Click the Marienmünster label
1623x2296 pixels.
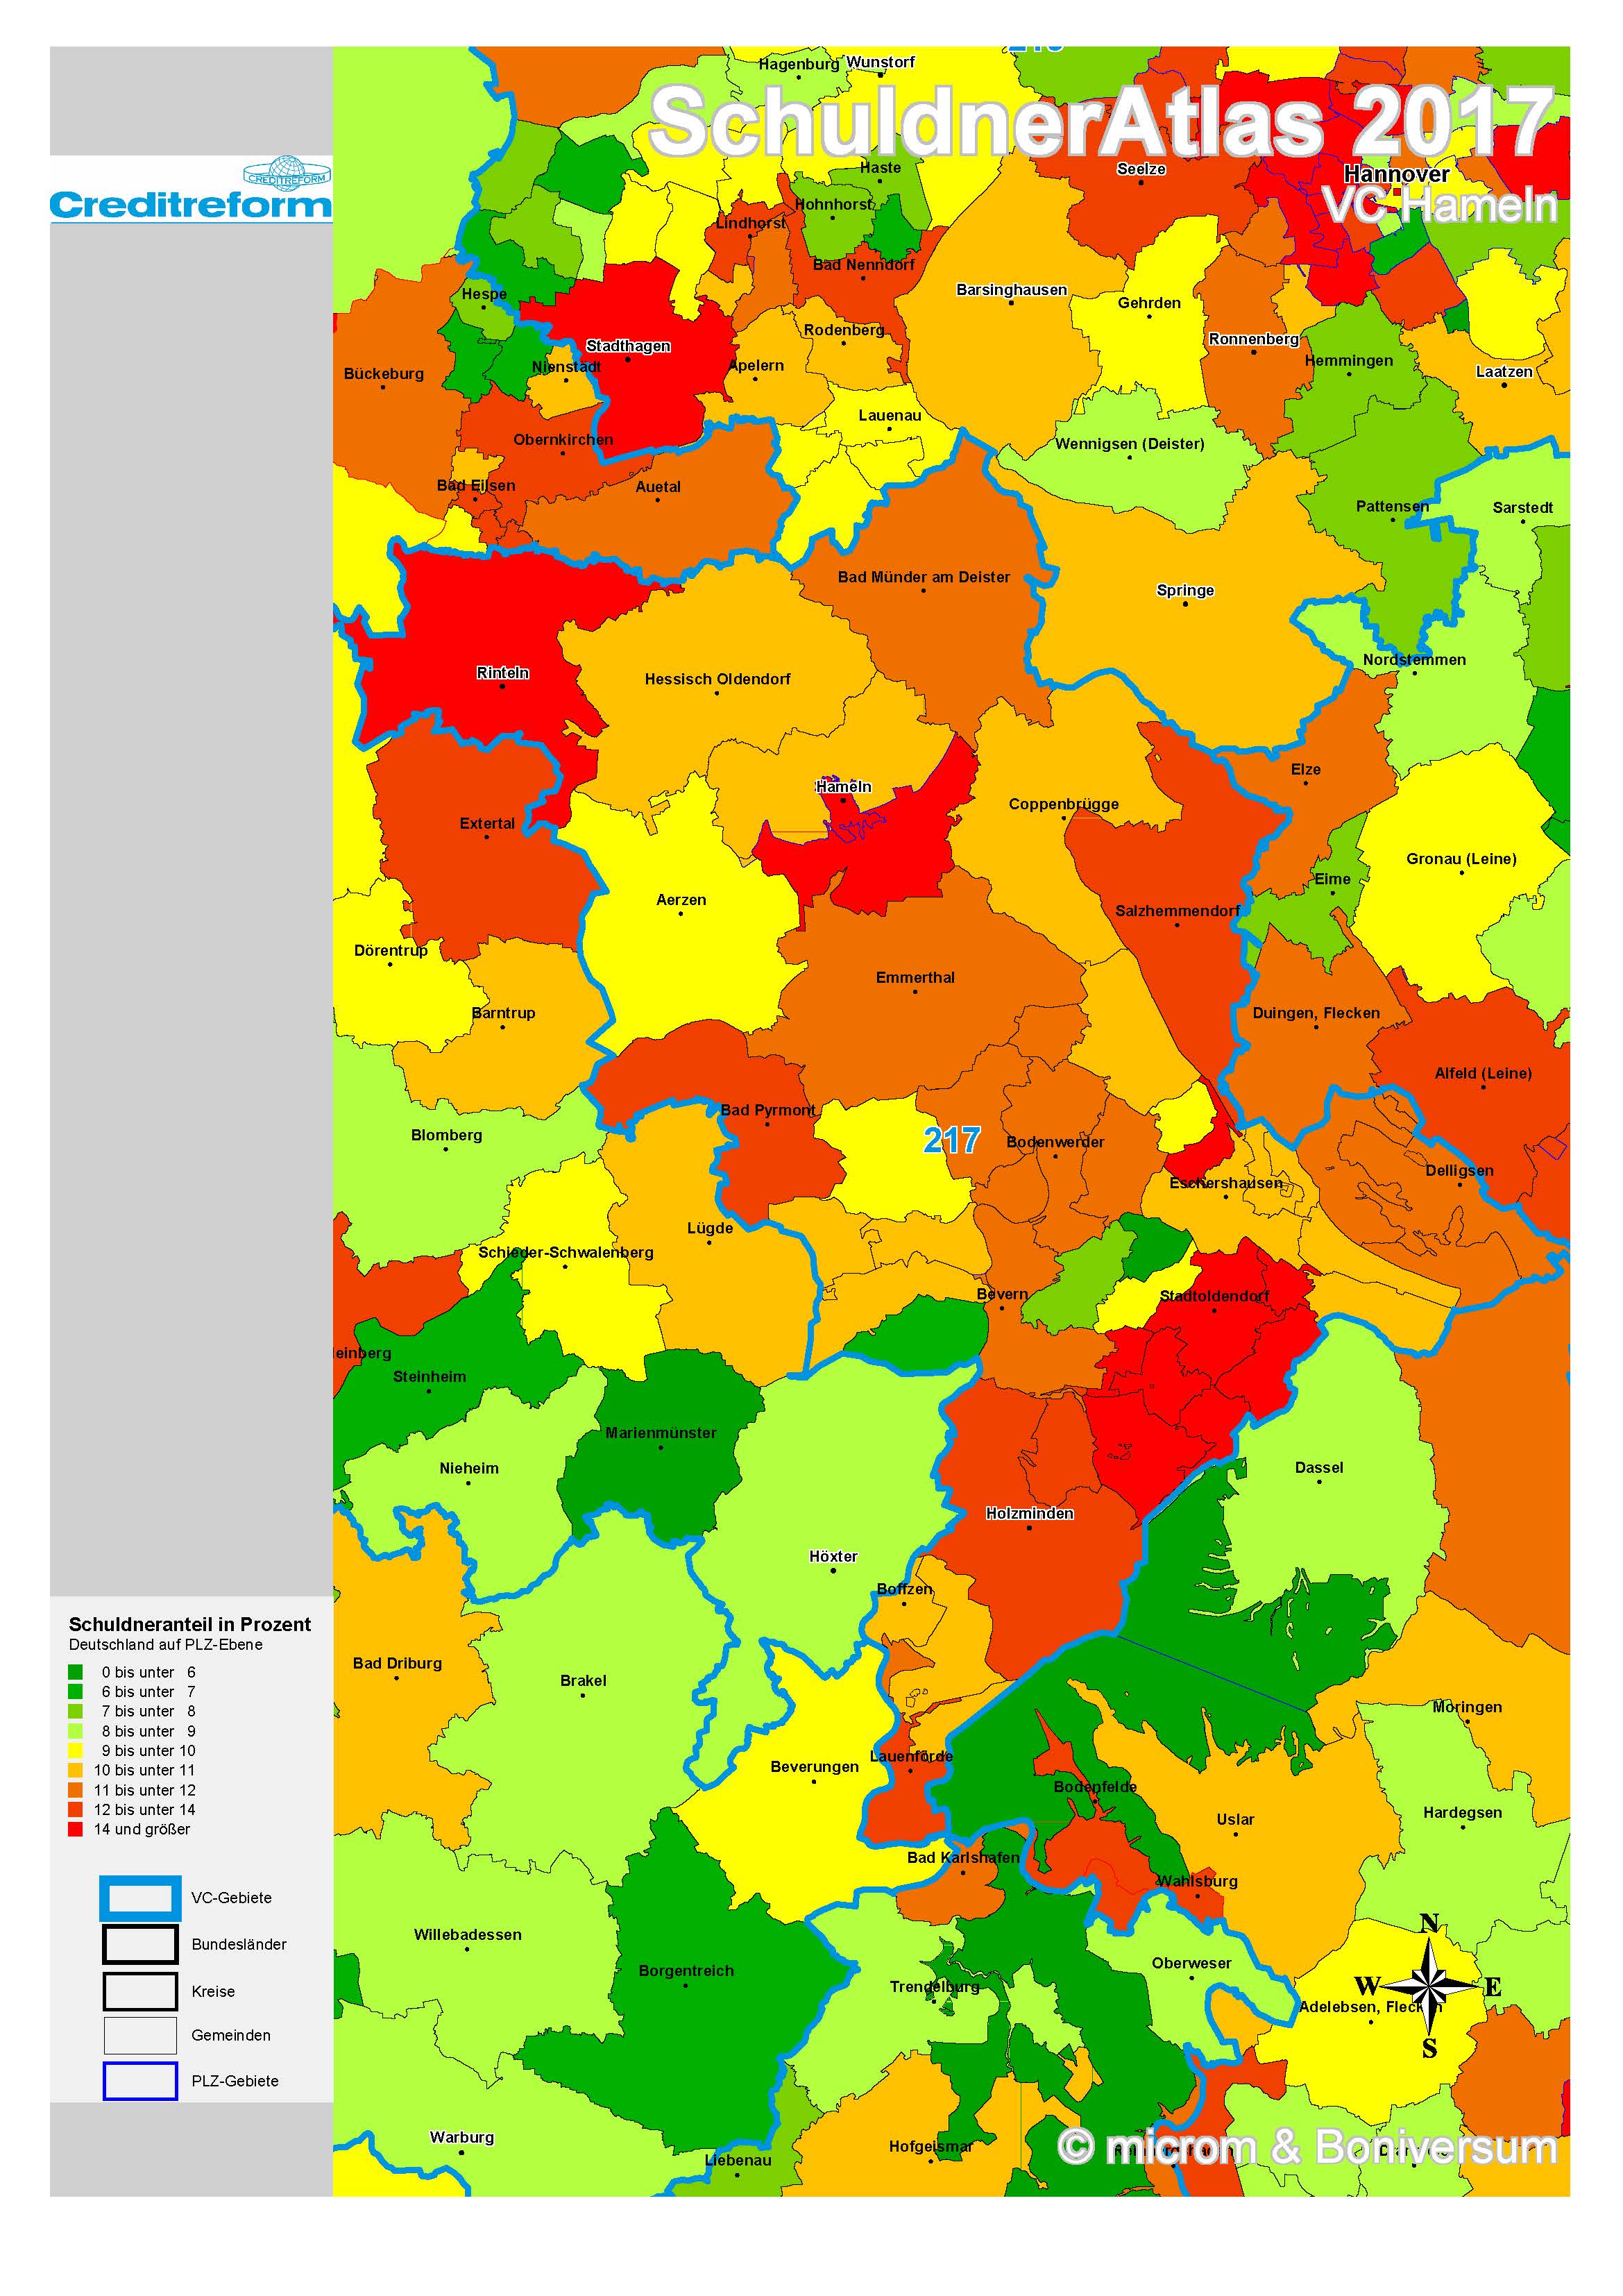661,1433
